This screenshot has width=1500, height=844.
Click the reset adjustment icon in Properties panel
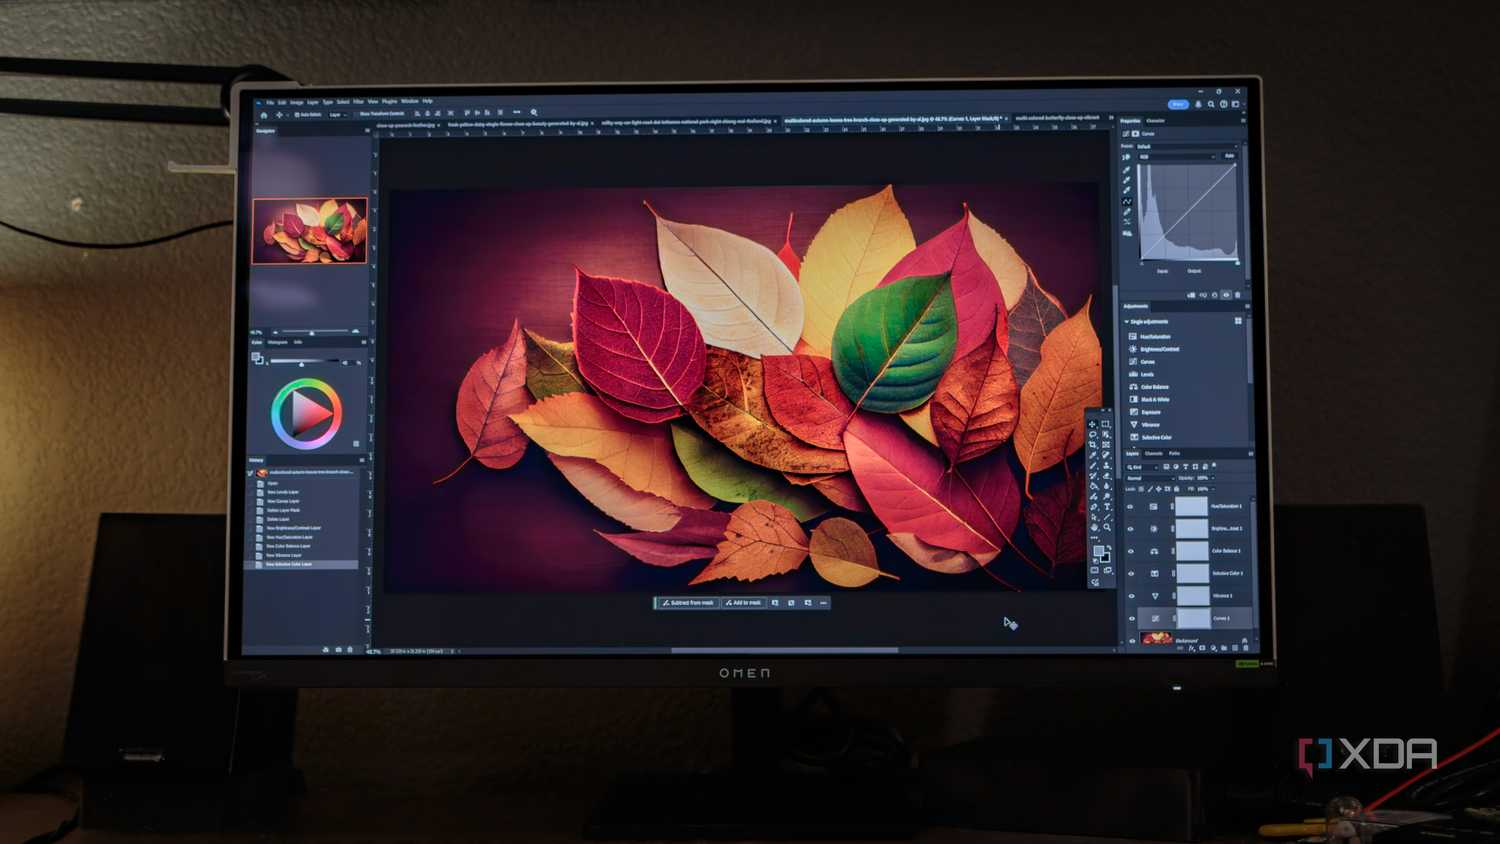coord(1215,295)
